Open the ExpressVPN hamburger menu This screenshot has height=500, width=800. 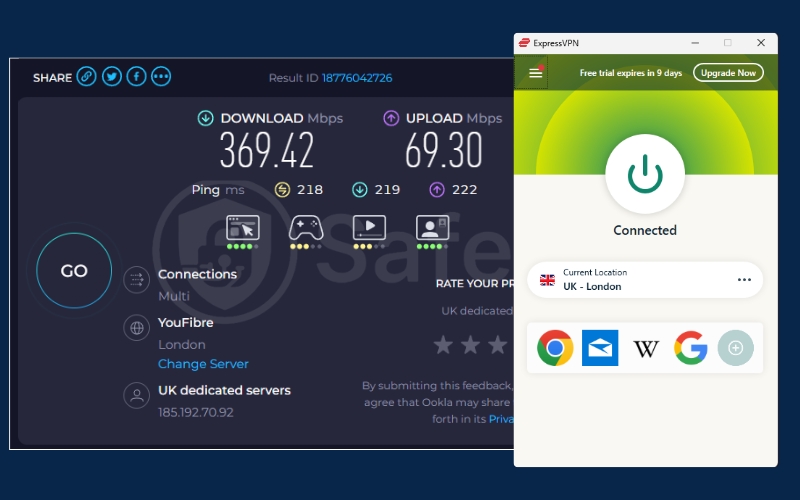point(536,73)
